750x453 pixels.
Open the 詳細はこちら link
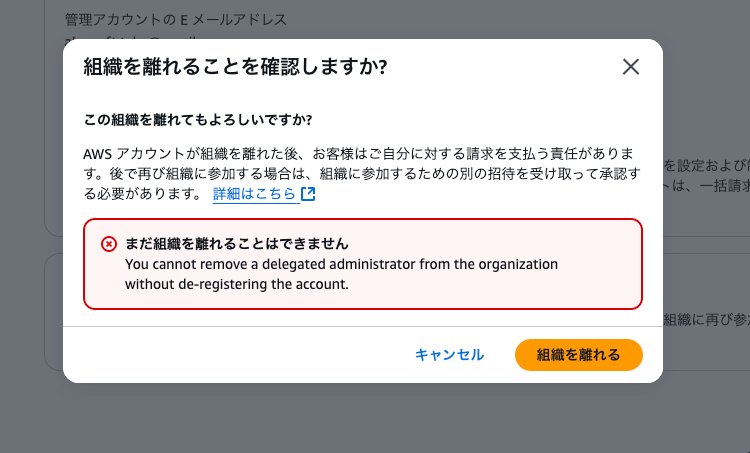pos(254,194)
